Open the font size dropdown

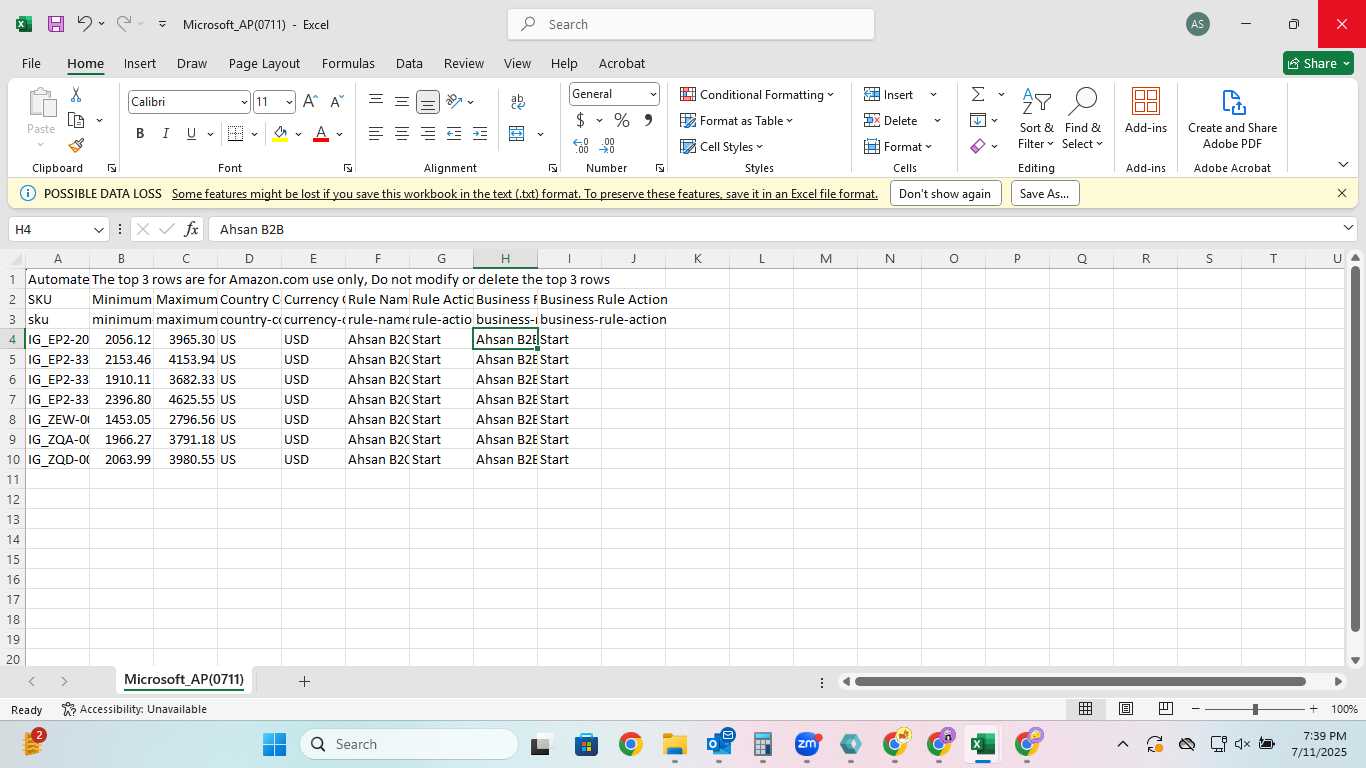point(289,102)
